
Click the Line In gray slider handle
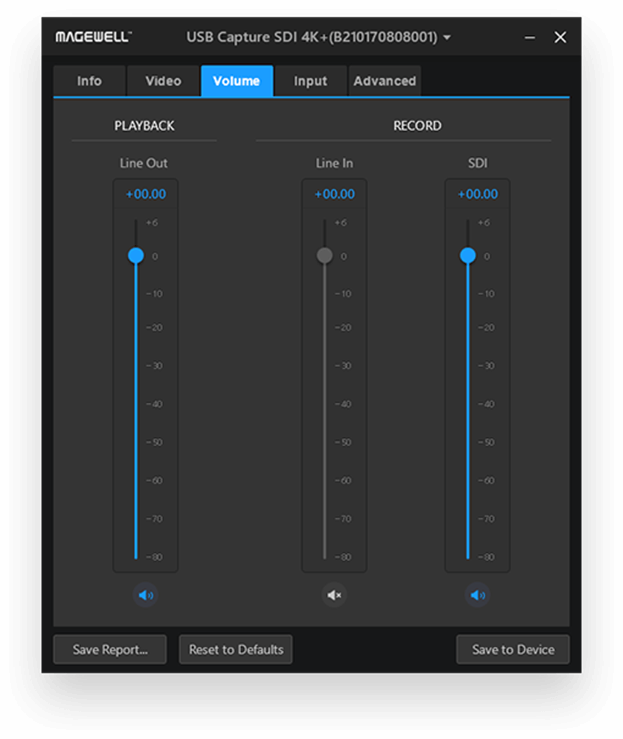325,256
